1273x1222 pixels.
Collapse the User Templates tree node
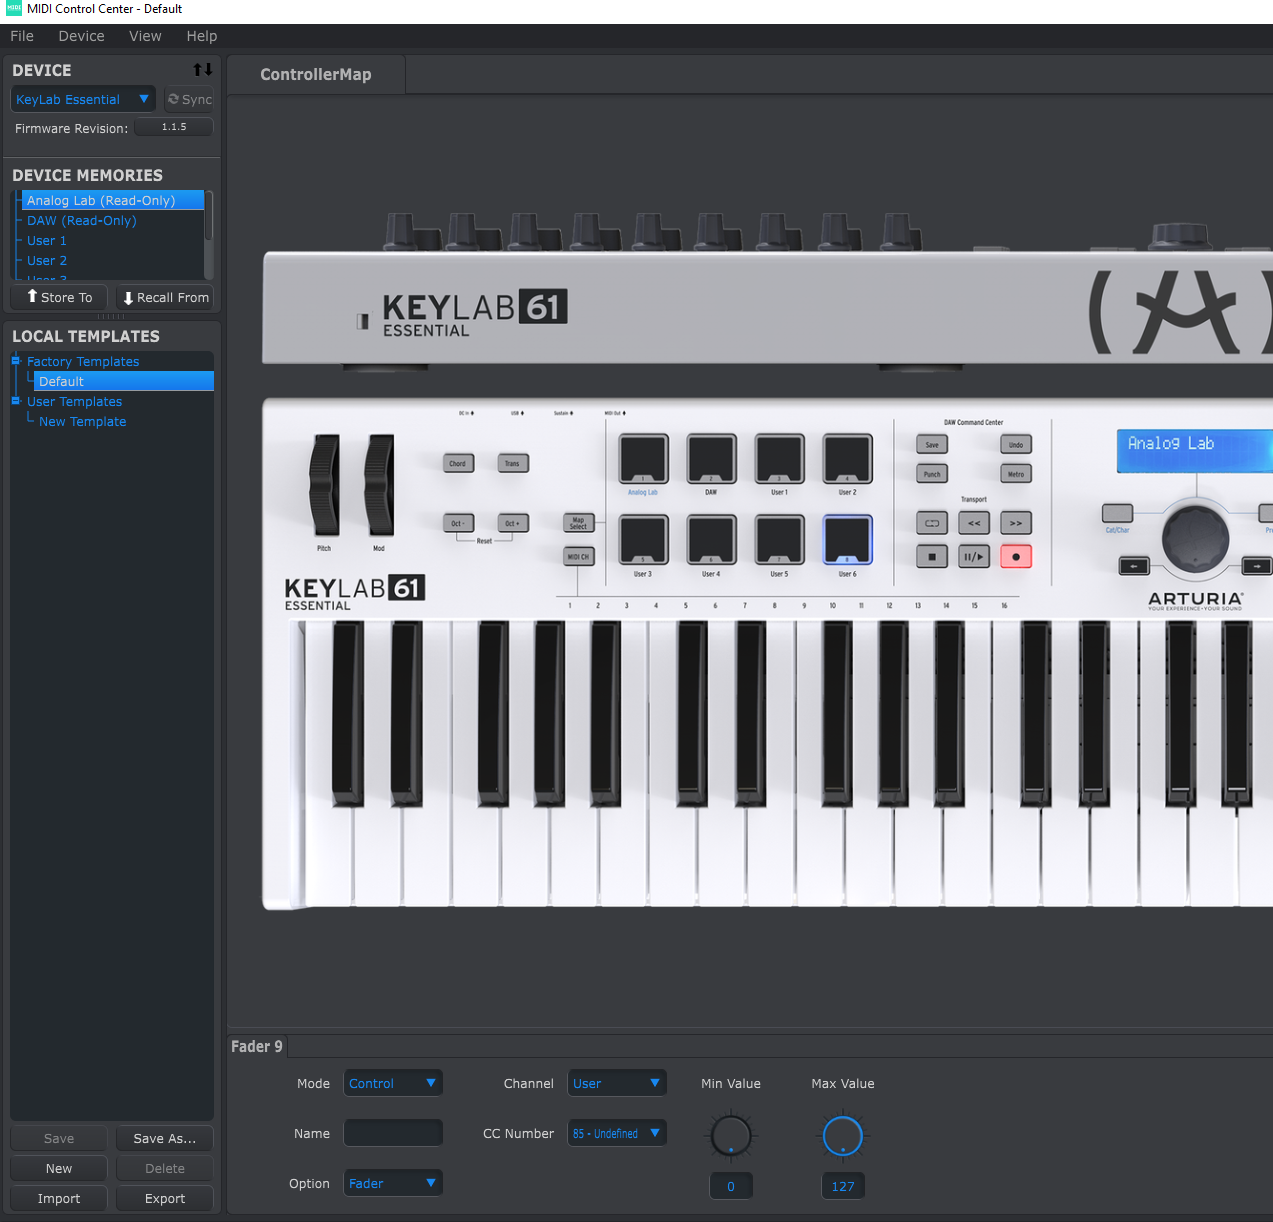16,401
